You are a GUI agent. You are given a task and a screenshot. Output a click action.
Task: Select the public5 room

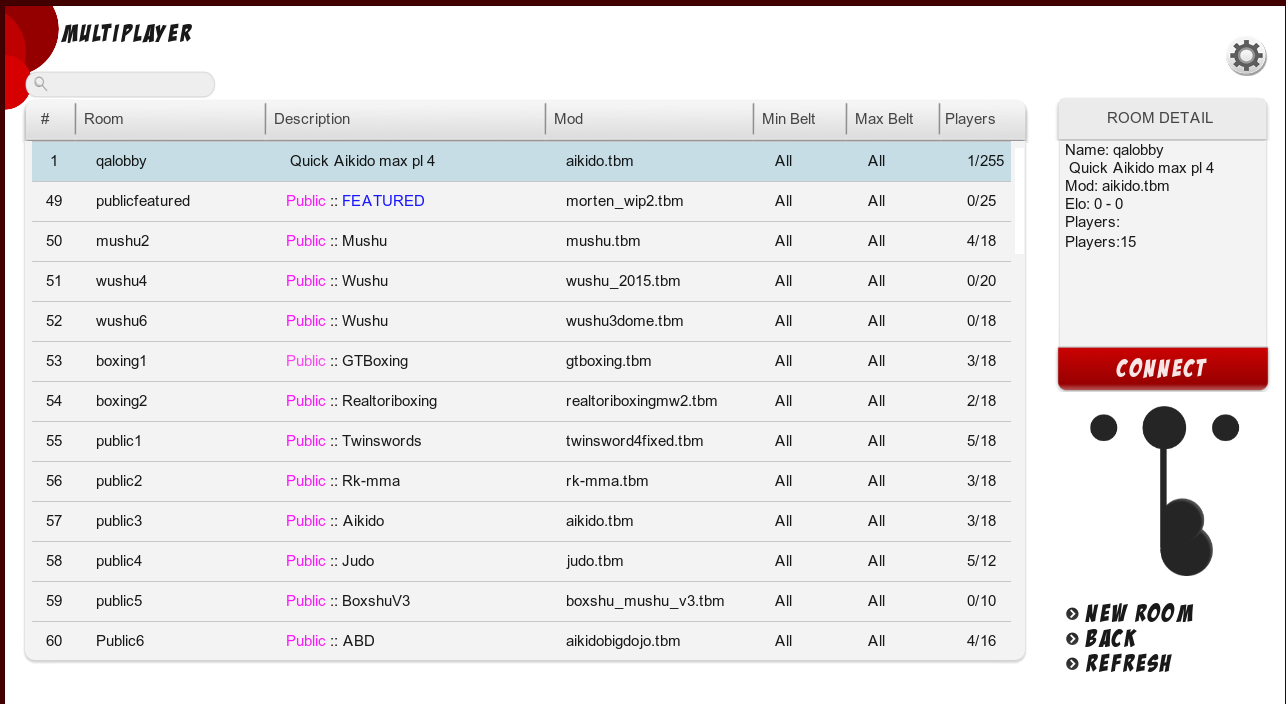(521, 601)
